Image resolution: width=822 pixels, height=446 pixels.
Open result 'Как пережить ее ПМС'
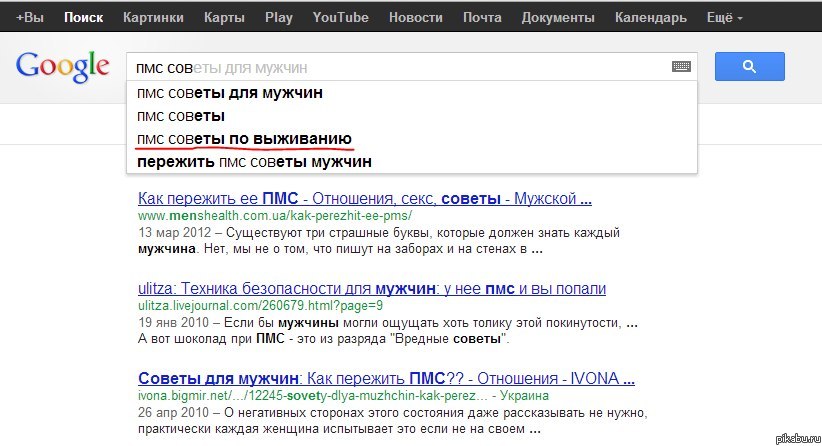click(x=364, y=197)
